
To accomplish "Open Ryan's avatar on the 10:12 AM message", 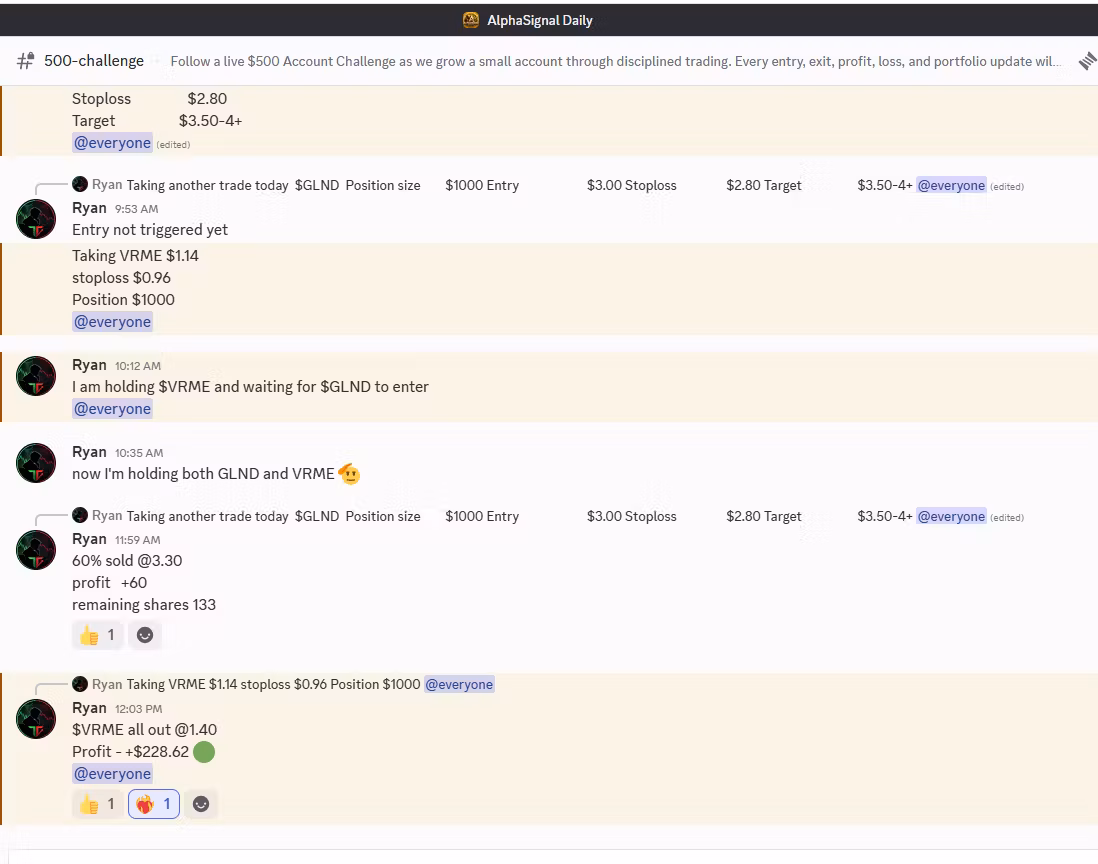I will [x=36, y=376].
